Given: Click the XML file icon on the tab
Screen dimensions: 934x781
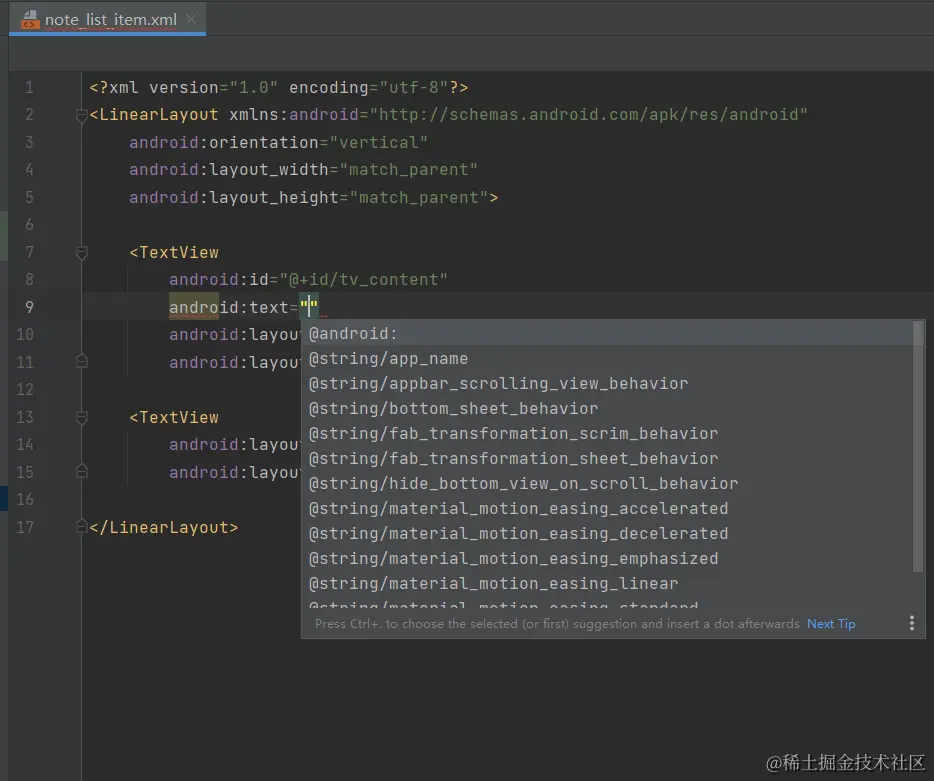Looking at the screenshot, I should tap(30, 20).
